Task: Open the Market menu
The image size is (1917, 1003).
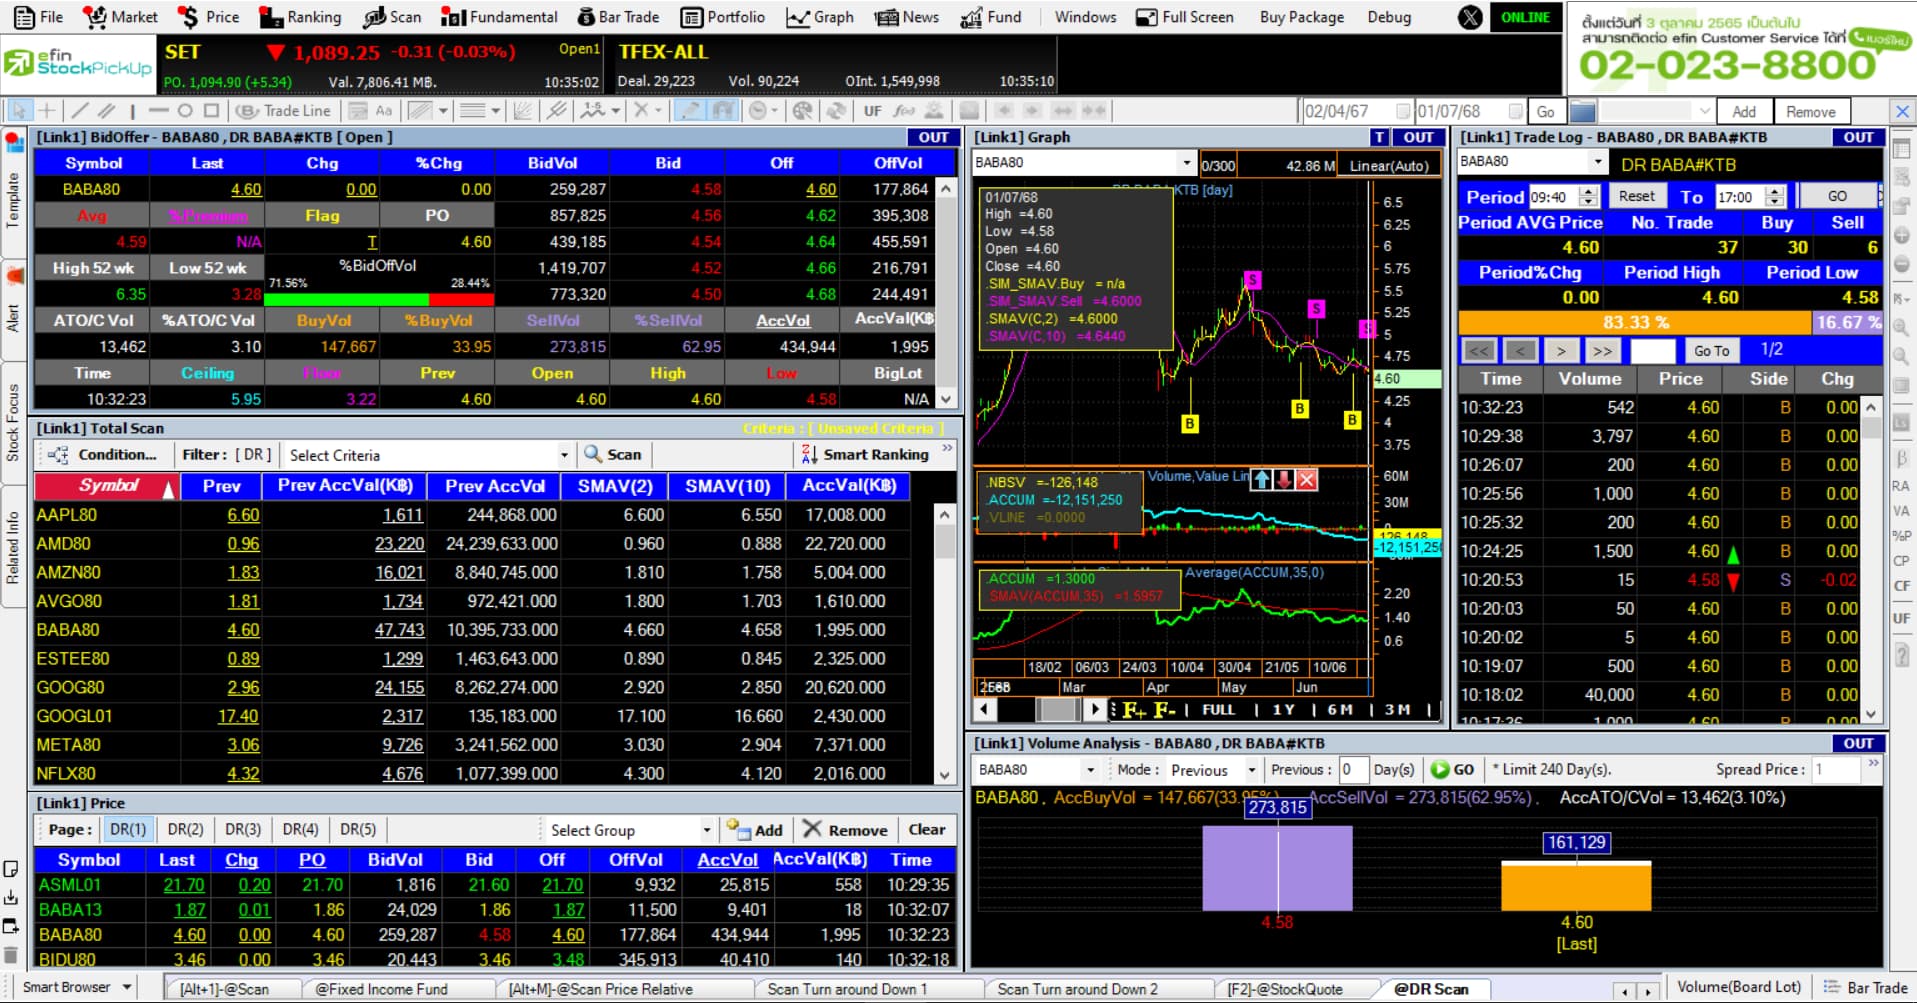Action: (x=120, y=17)
